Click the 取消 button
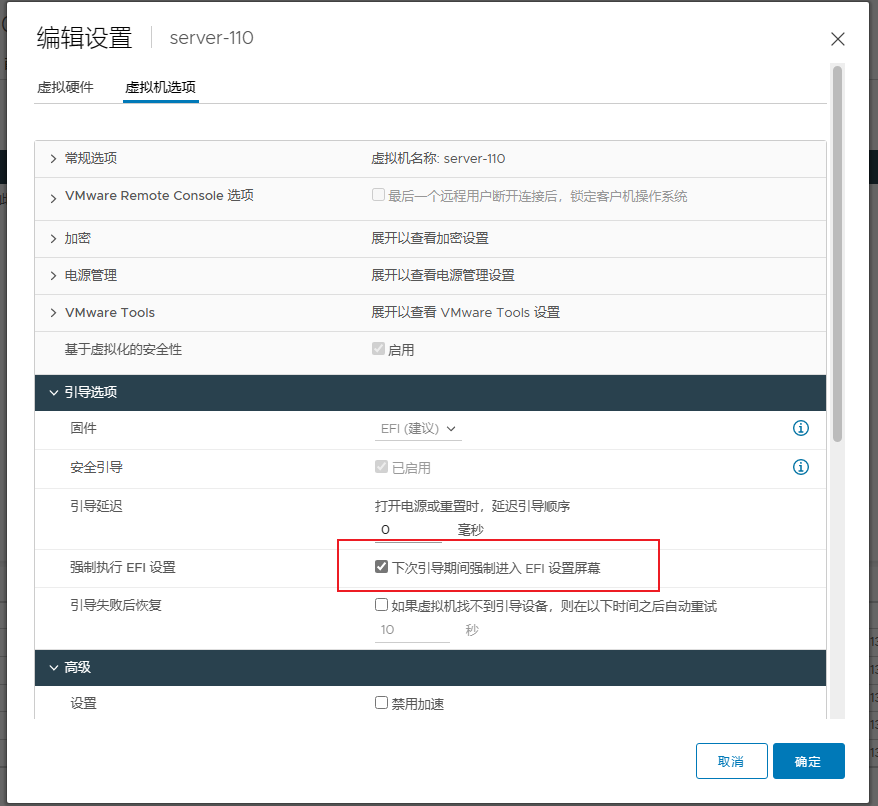 pos(731,761)
